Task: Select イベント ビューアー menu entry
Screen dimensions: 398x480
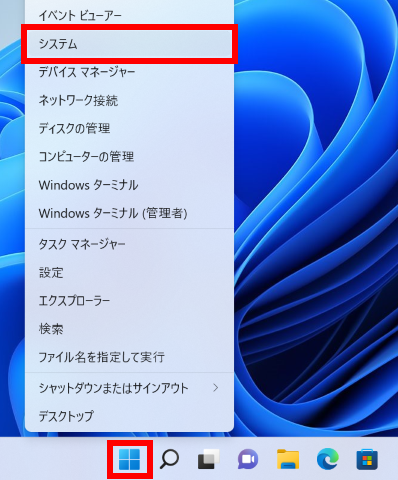Action: coord(129,15)
